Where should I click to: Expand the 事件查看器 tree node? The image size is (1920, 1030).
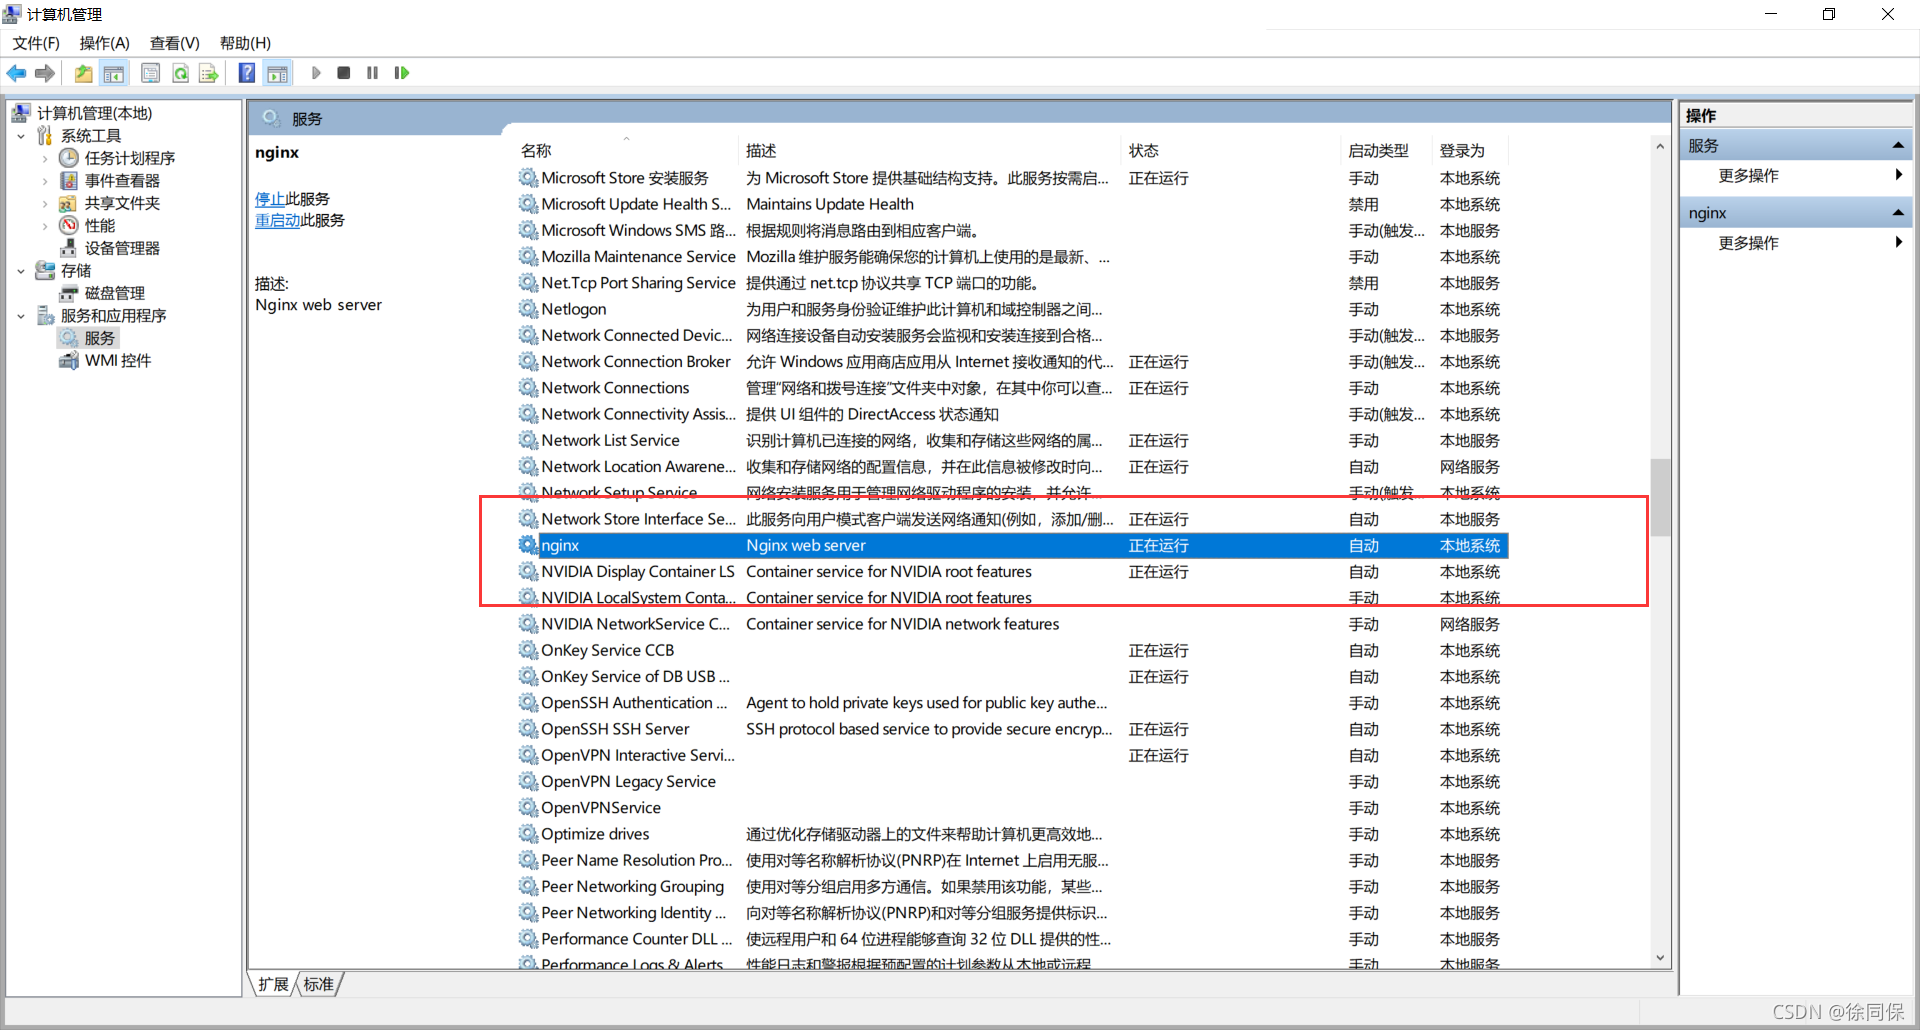(45, 181)
